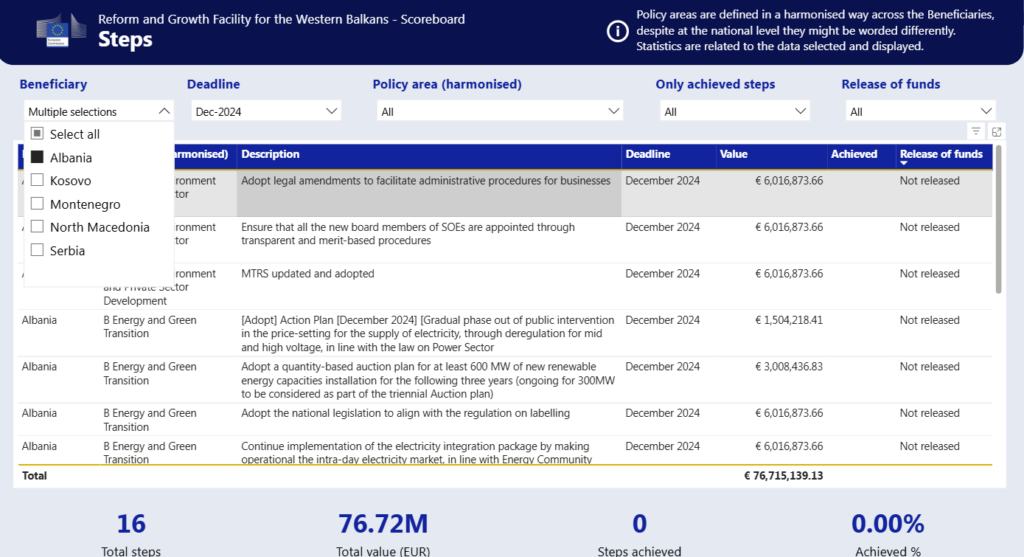Uncheck the Albania checkbox
This screenshot has width=1024, height=557.
37,157
